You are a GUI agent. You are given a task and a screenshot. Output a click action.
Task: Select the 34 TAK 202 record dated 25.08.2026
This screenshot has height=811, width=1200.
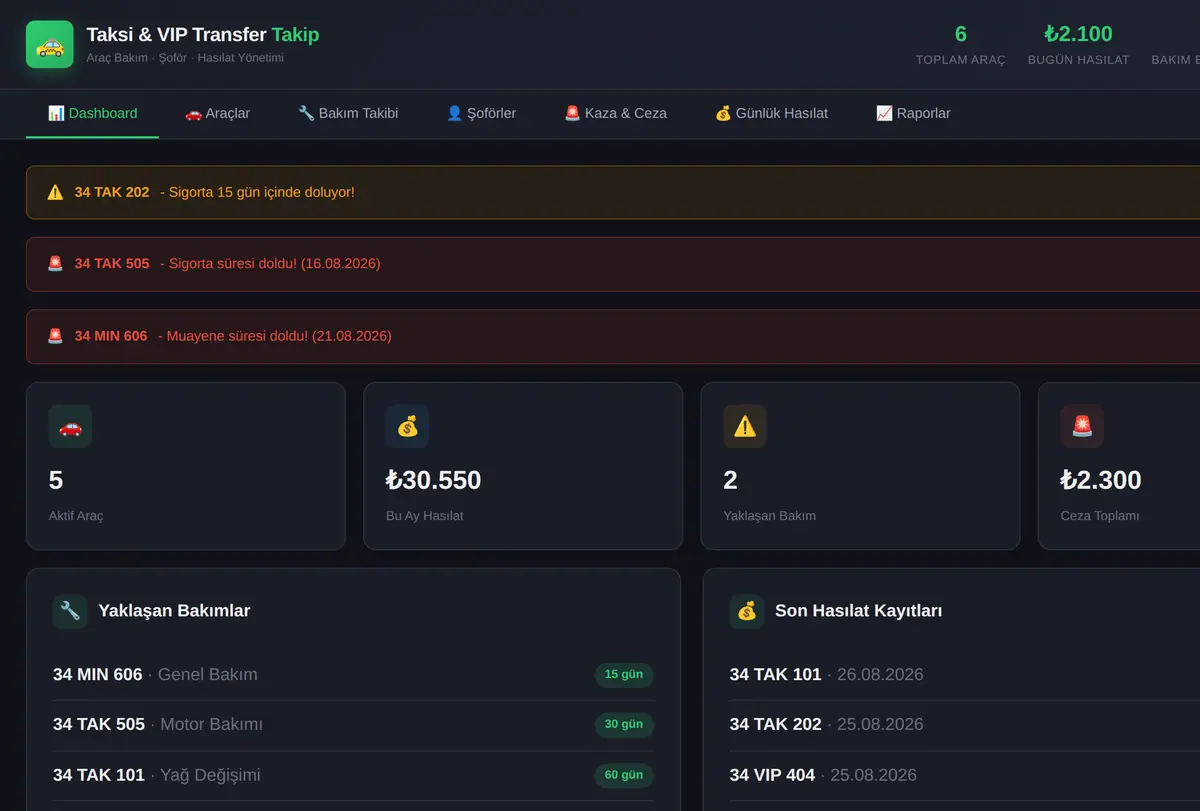(x=965, y=725)
